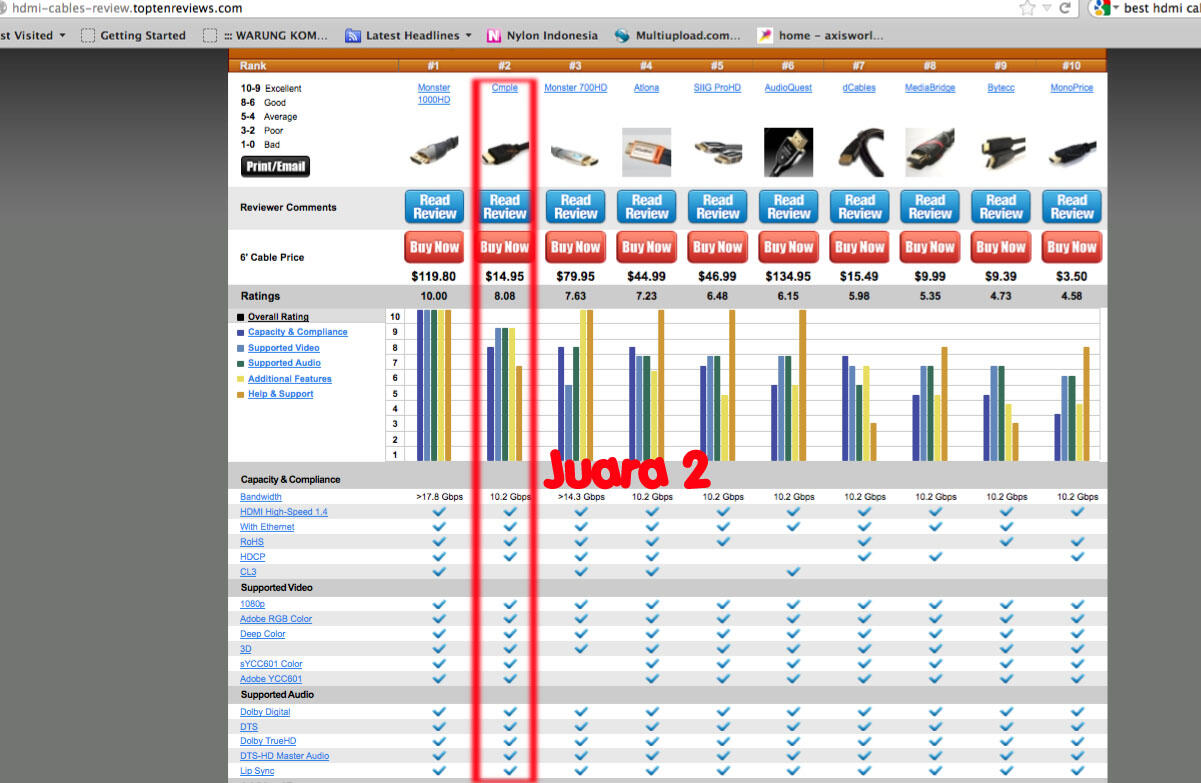Viewport: 1201px width, 783px height.
Task: Open the Monster 1000HD product link
Action: [434, 93]
